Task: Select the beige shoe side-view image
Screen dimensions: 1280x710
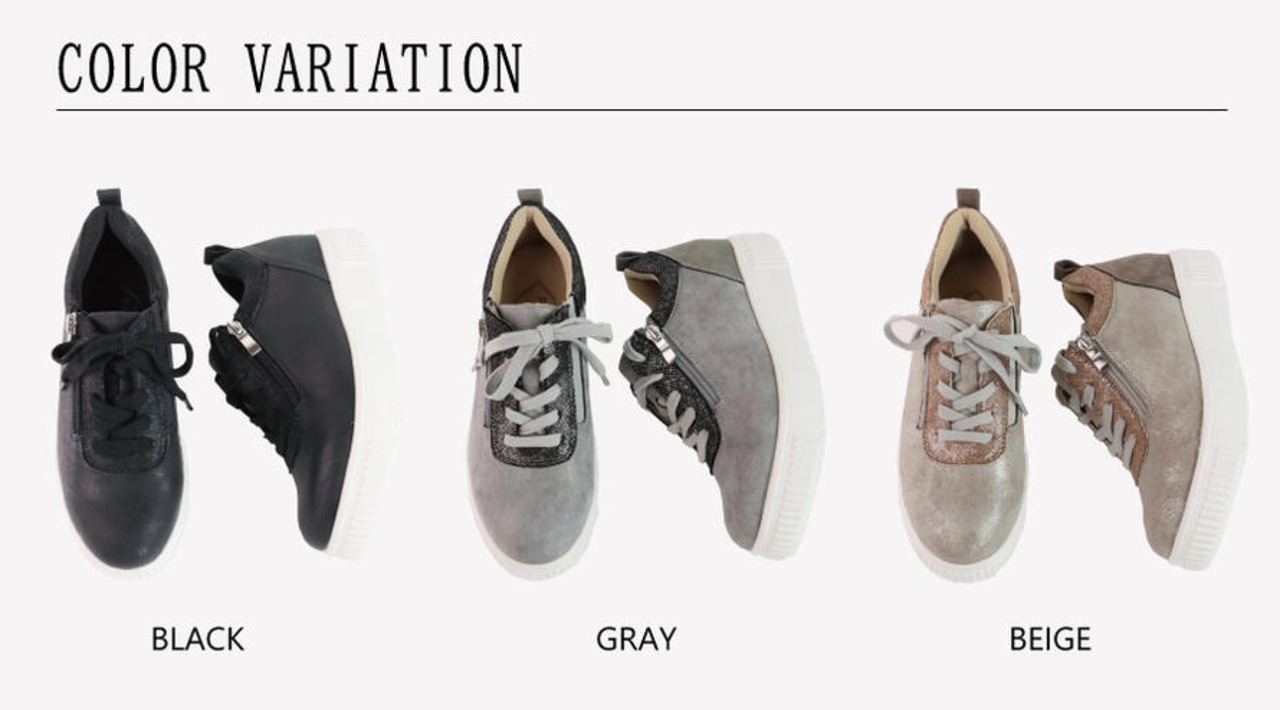Action: 1150,400
